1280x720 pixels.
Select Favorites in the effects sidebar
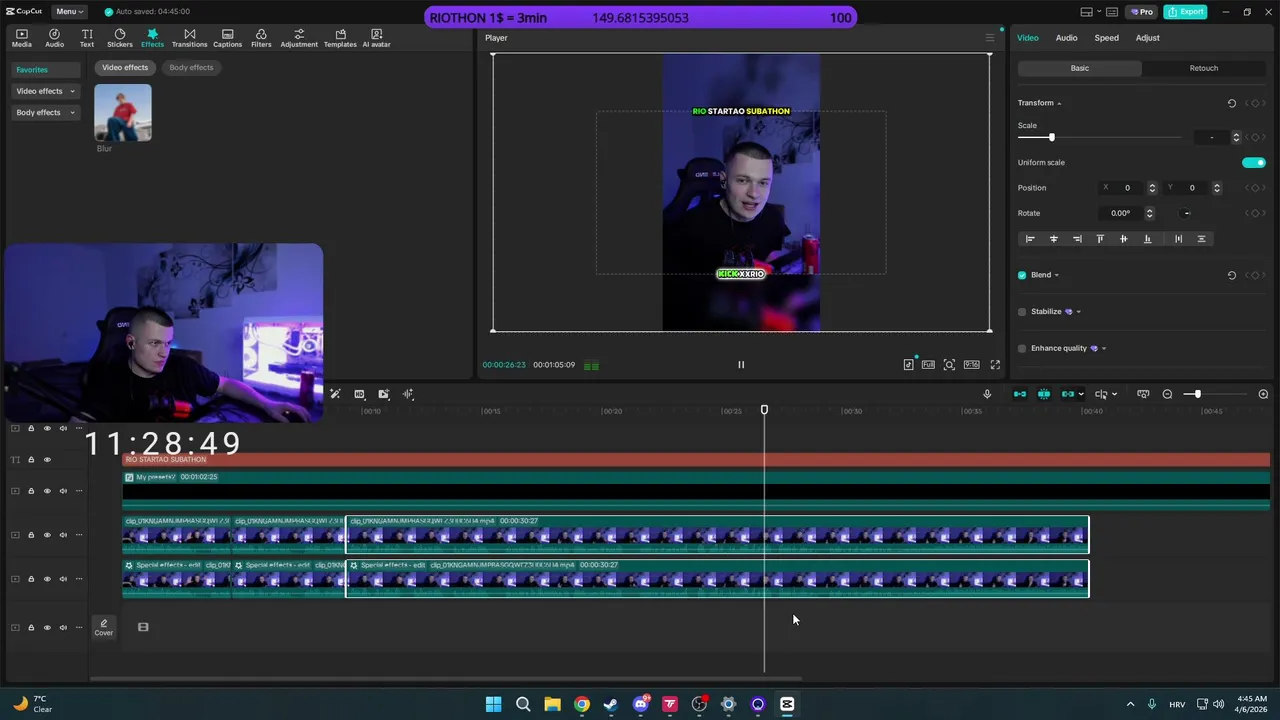click(46, 70)
